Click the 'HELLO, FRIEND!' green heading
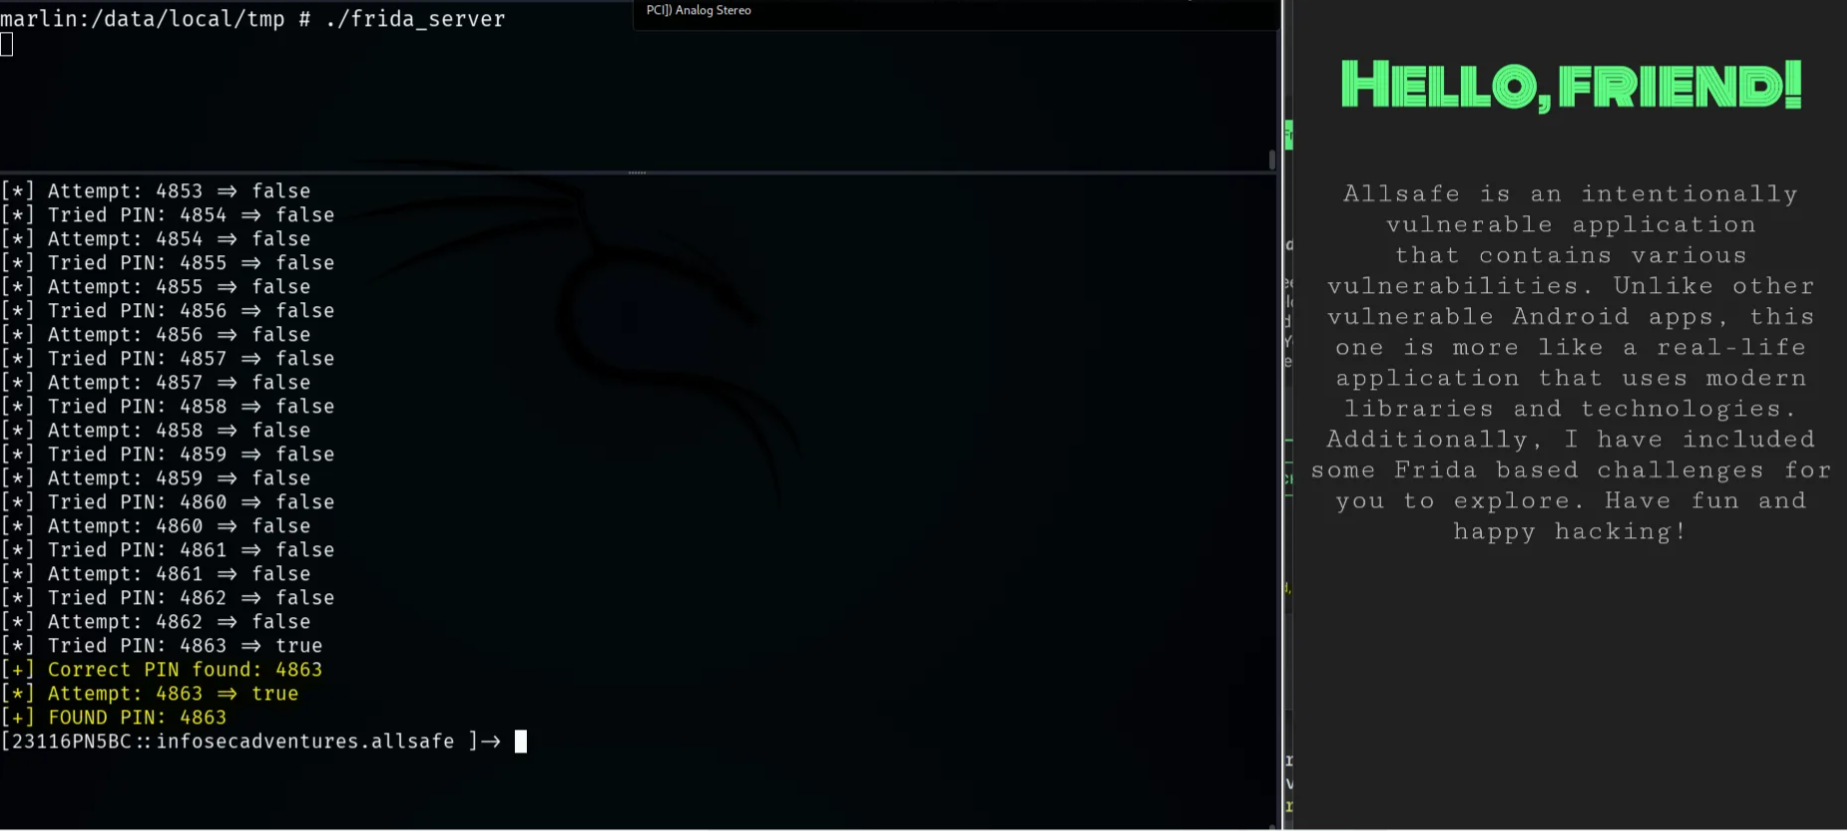1847x831 pixels. tap(1570, 86)
